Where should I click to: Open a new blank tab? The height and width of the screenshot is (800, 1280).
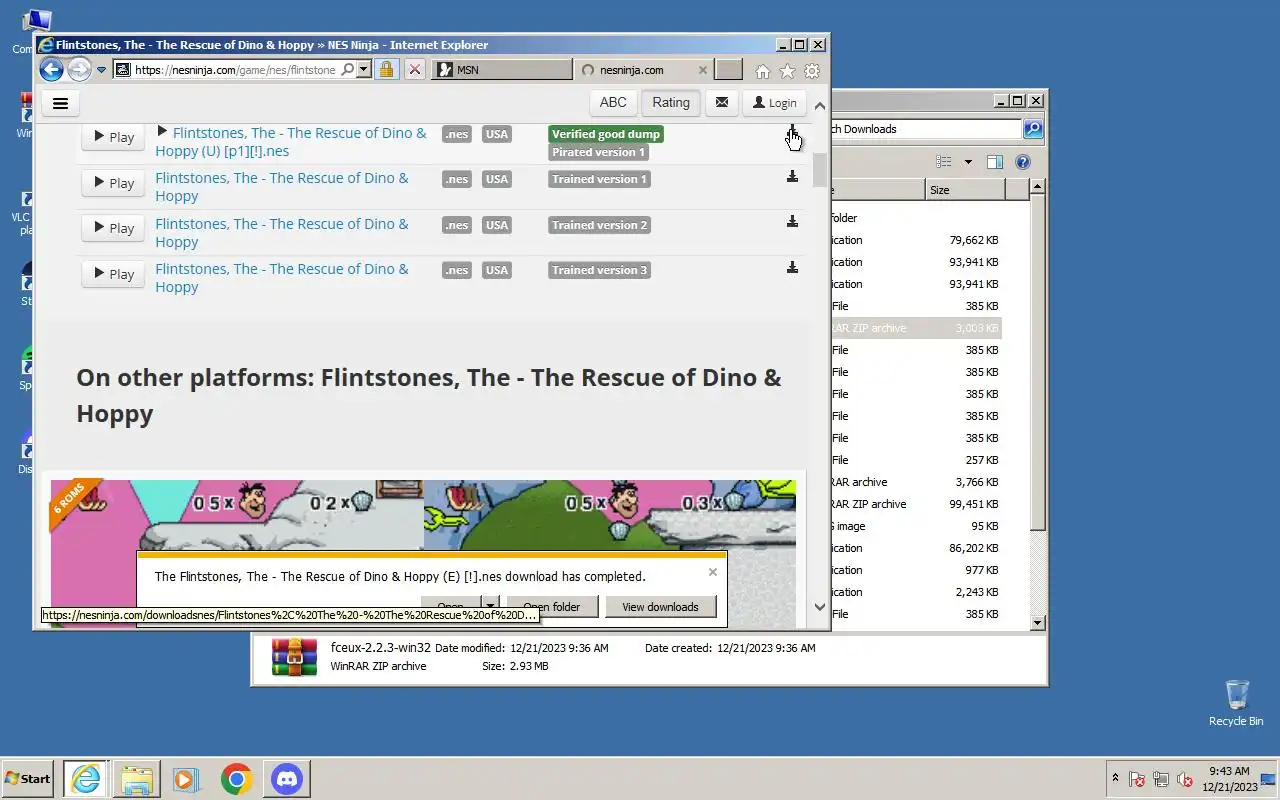[729, 70]
